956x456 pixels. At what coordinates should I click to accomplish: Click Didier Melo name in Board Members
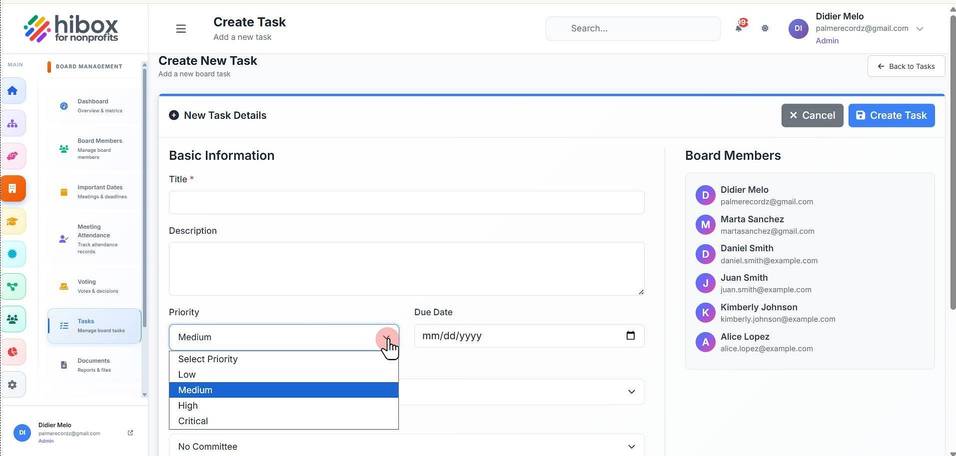tap(744, 190)
